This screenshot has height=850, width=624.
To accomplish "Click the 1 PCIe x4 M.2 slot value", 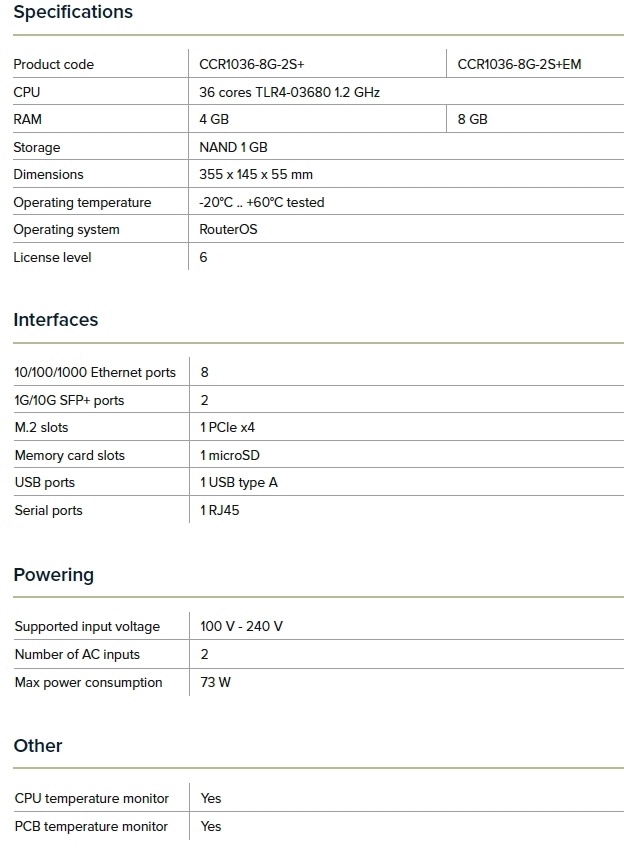I will (227, 427).
